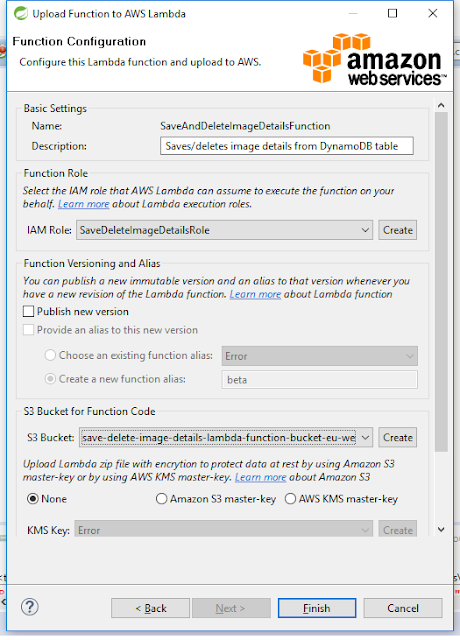Tick Provide an alias to this new version
Viewport: 460px width, 640px height.
coord(29,330)
